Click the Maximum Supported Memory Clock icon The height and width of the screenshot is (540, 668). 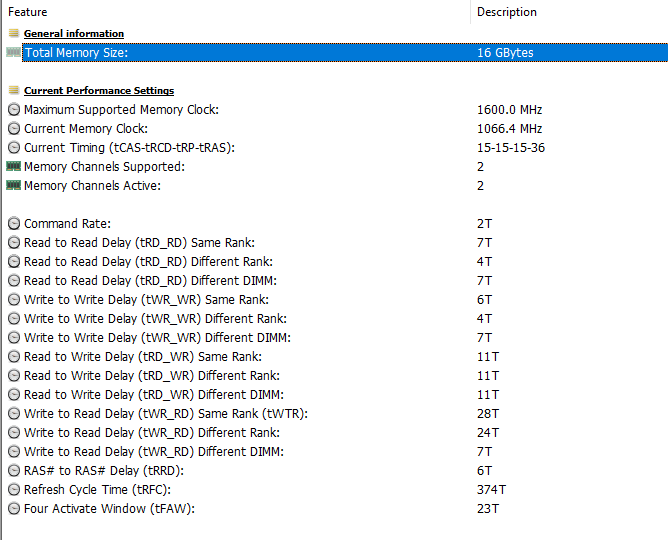13,109
